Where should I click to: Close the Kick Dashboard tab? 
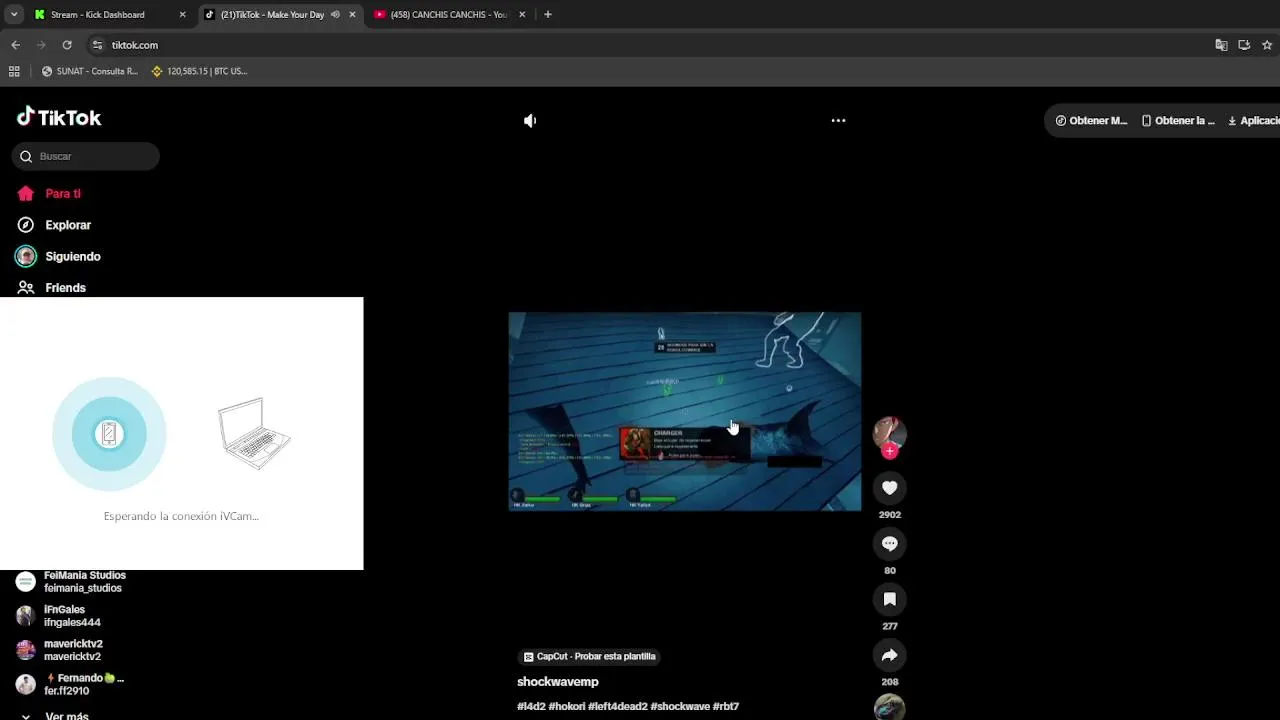coord(182,15)
